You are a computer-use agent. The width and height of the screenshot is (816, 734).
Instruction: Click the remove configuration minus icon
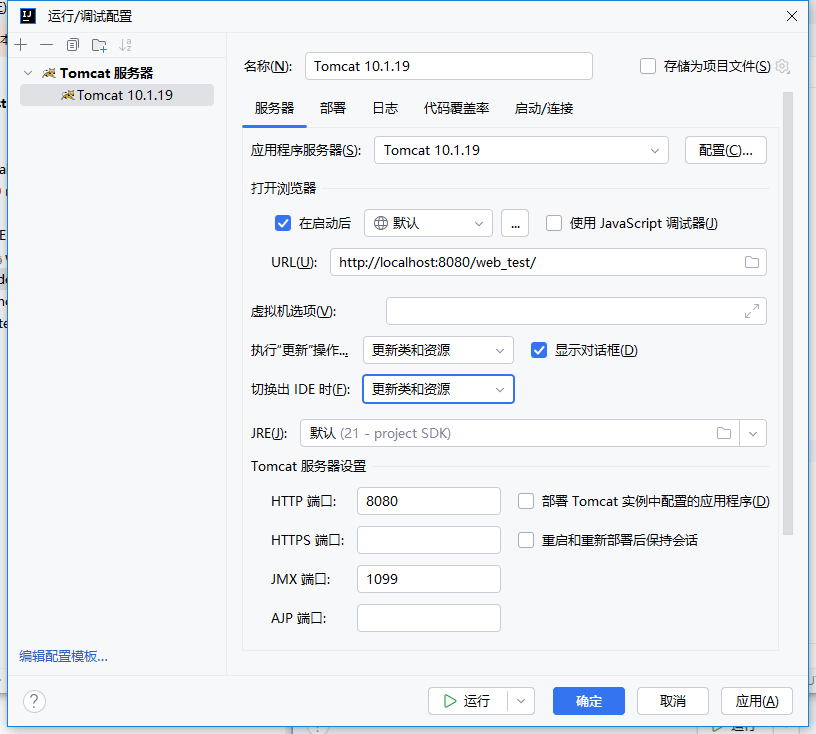click(46, 45)
